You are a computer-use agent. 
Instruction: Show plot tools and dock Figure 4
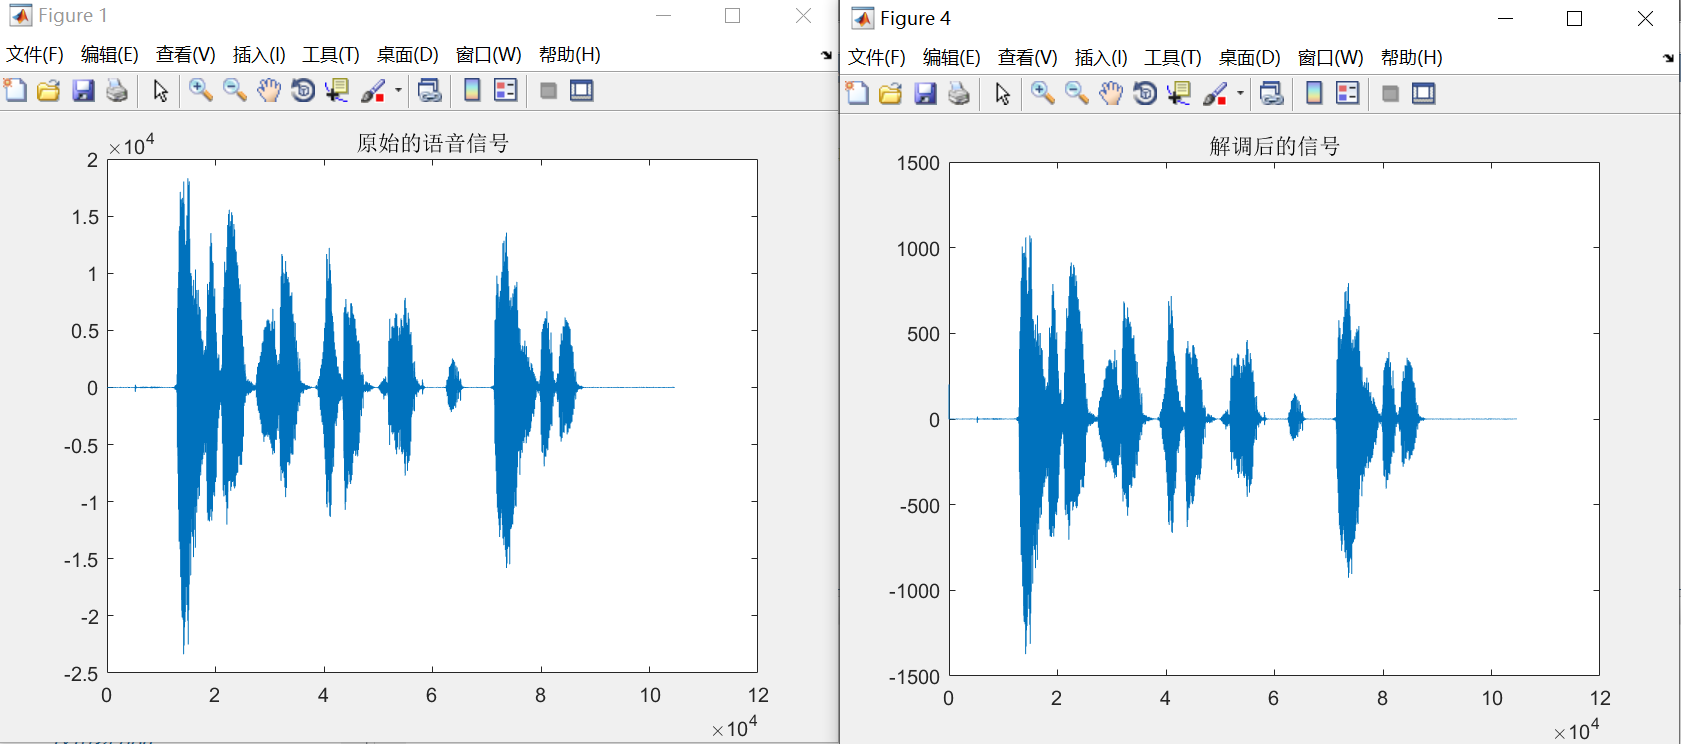1424,94
